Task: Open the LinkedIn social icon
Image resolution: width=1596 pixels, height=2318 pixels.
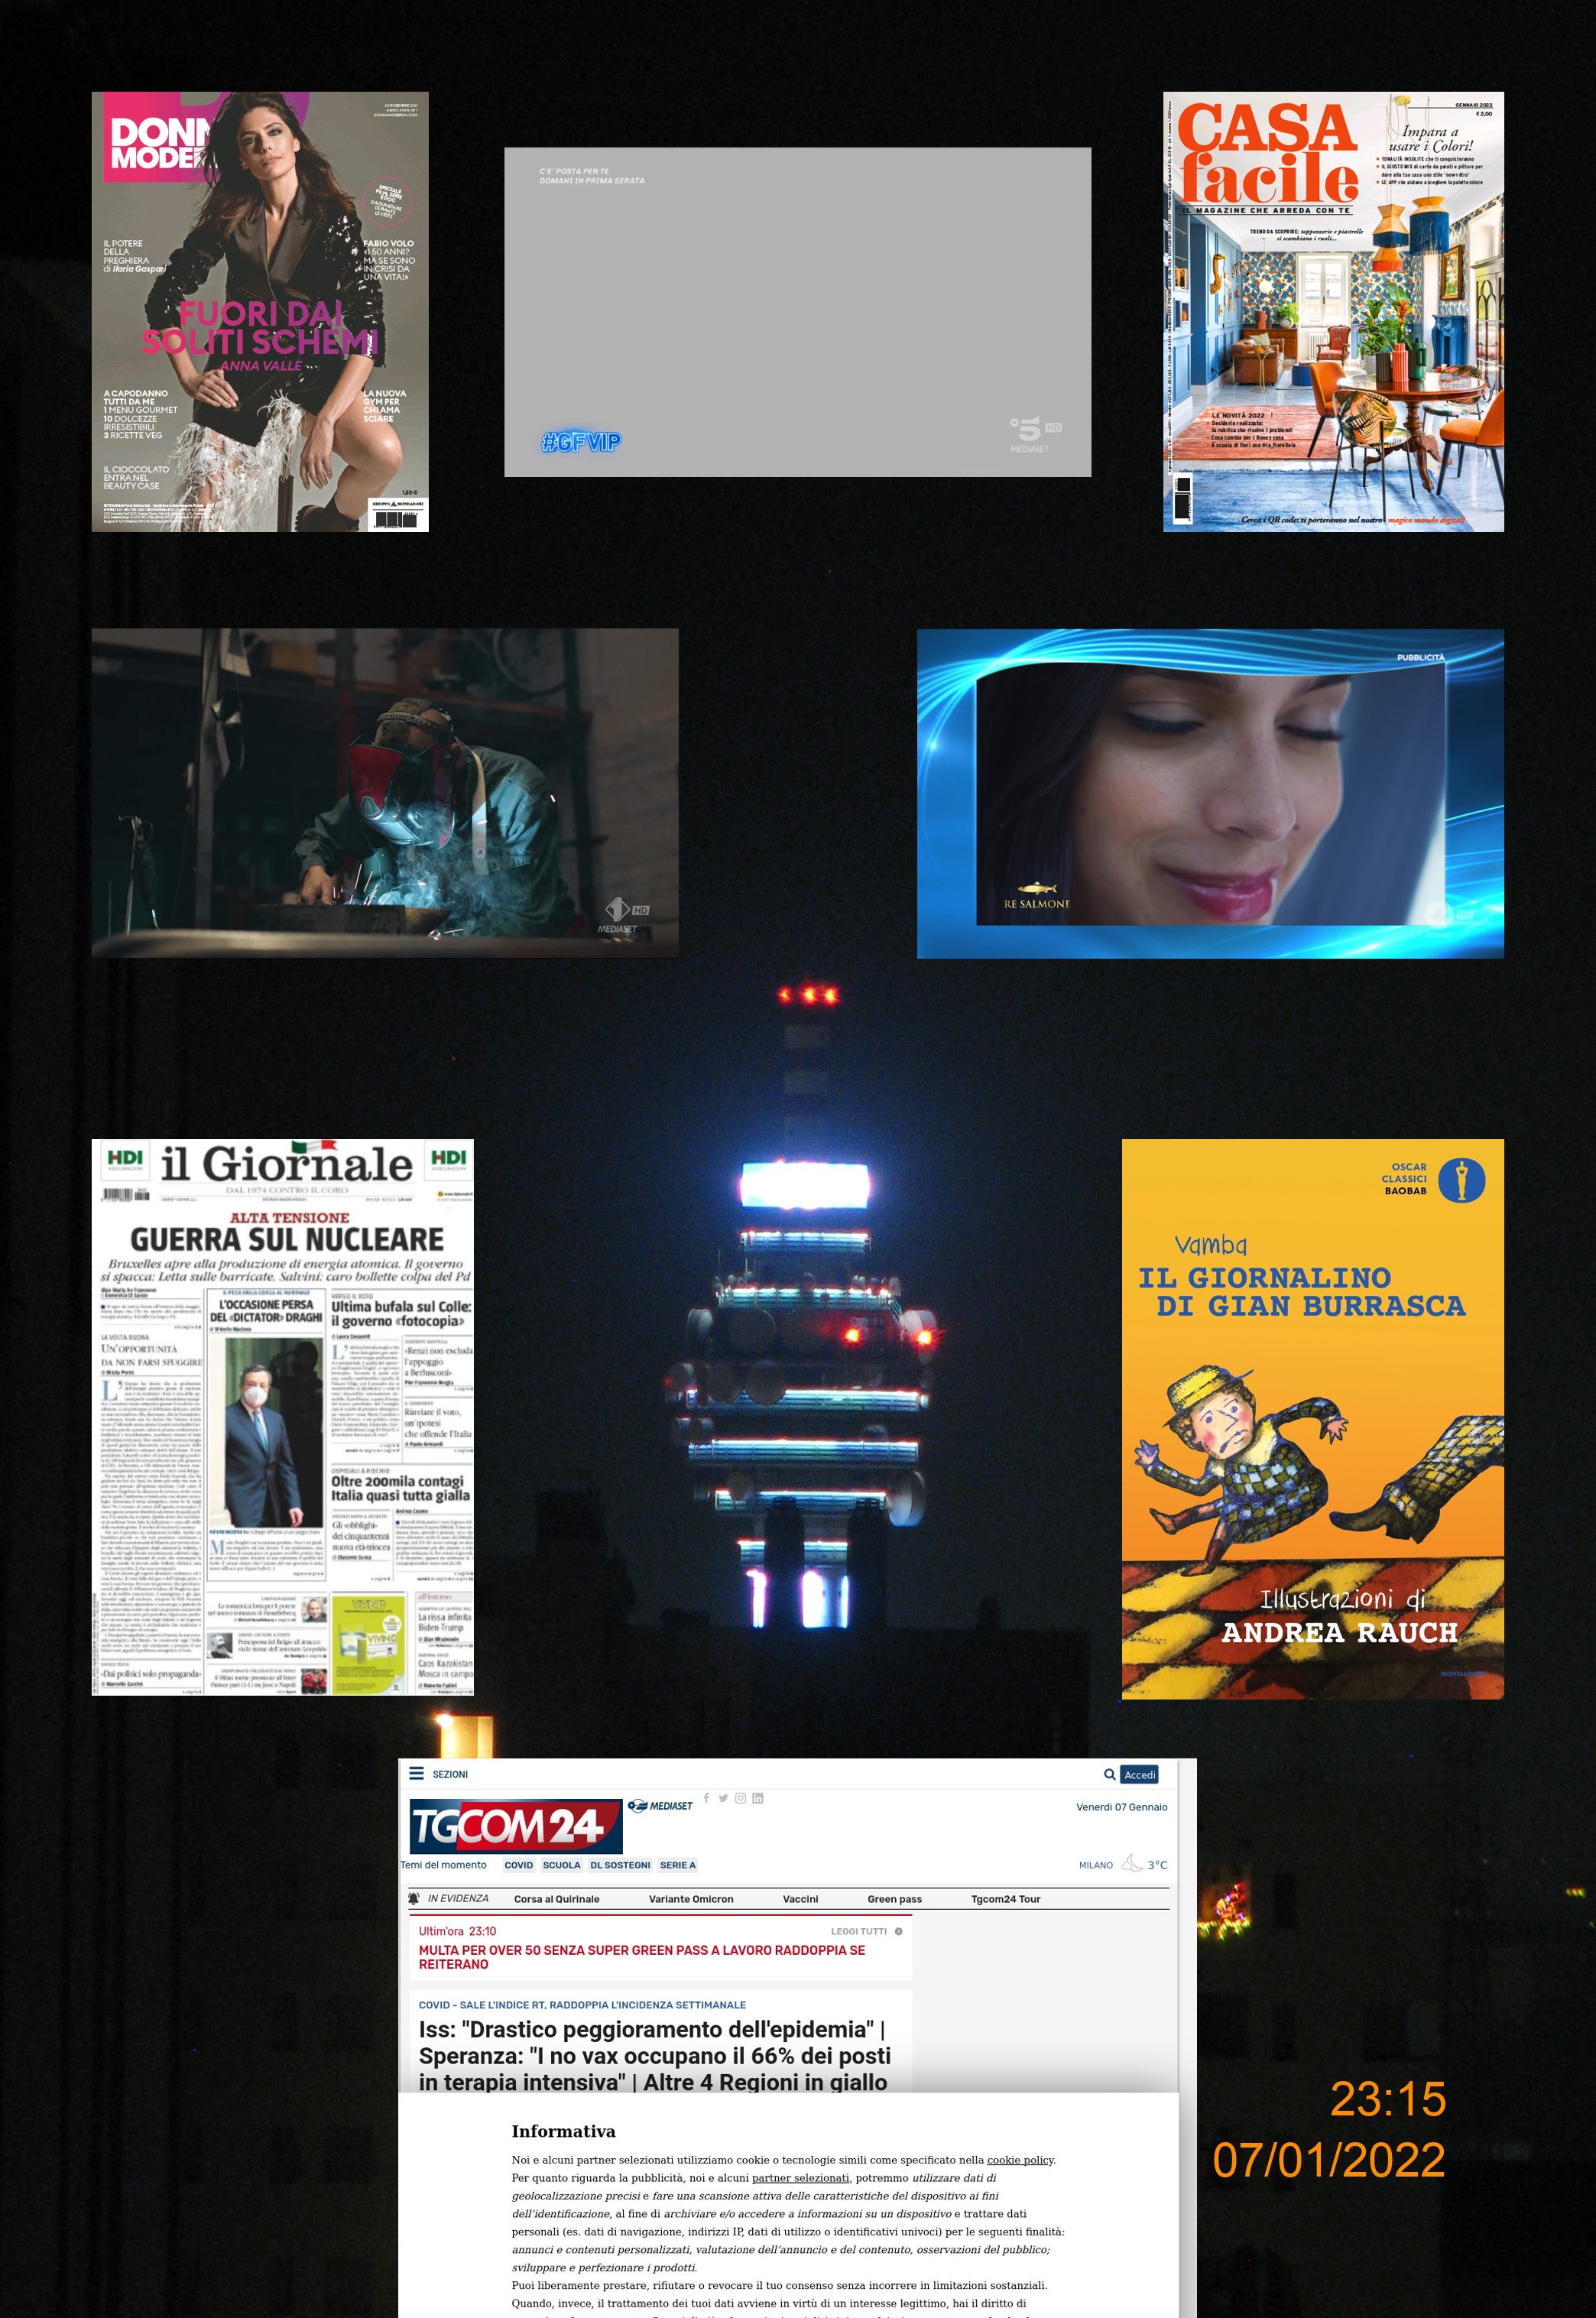Action: tap(758, 1798)
